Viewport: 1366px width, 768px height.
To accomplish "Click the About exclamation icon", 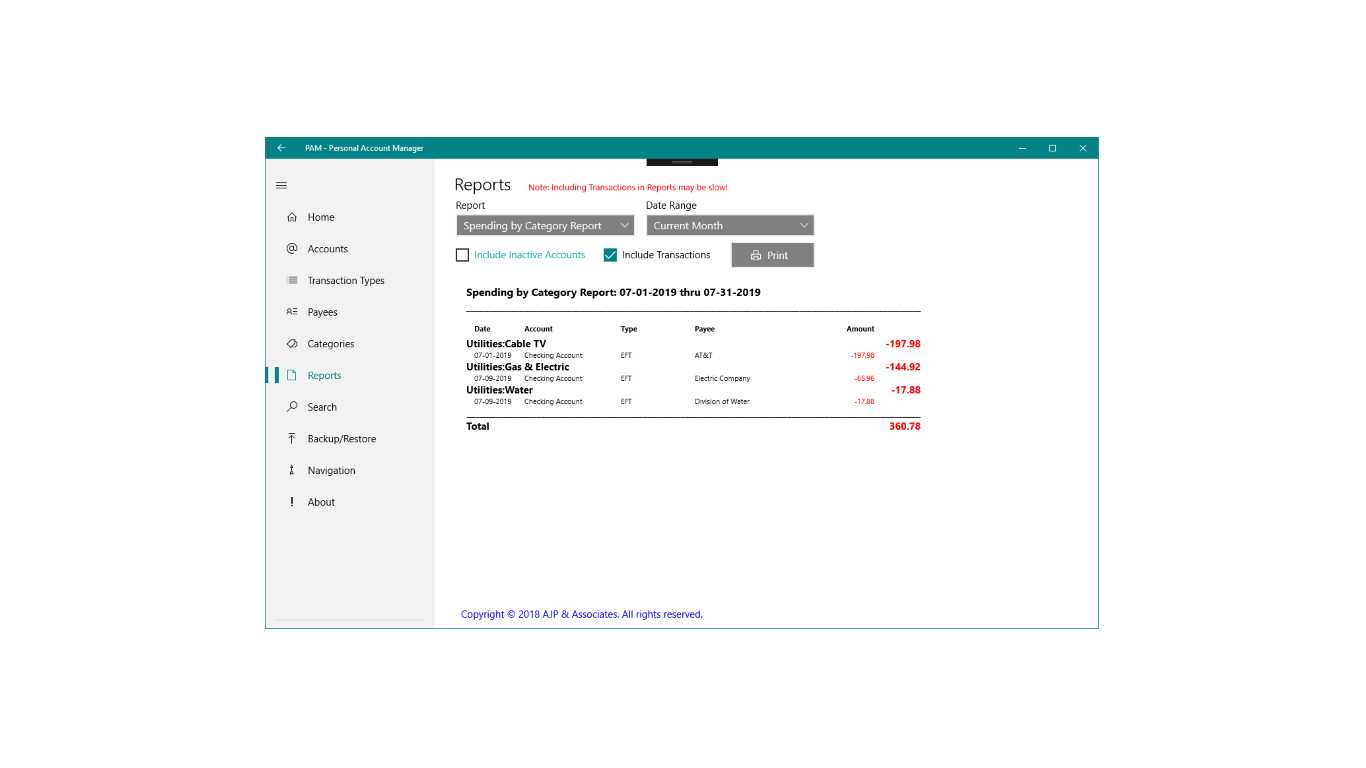I will pyautogui.click(x=292, y=502).
